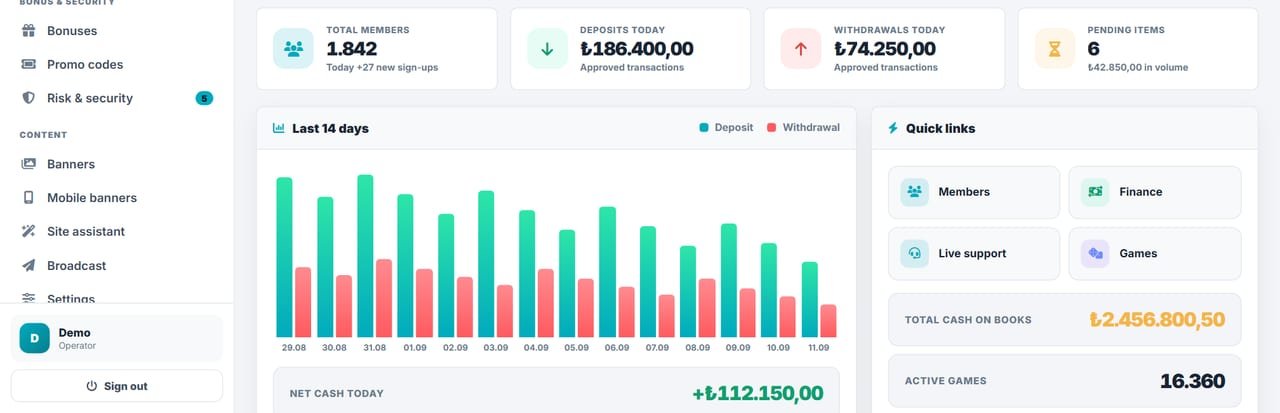Image resolution: width=1280 pixels, height=413 pixels.
Task: Click the red withdrawal bar for 29.08
Action: [x=303, y=302]
